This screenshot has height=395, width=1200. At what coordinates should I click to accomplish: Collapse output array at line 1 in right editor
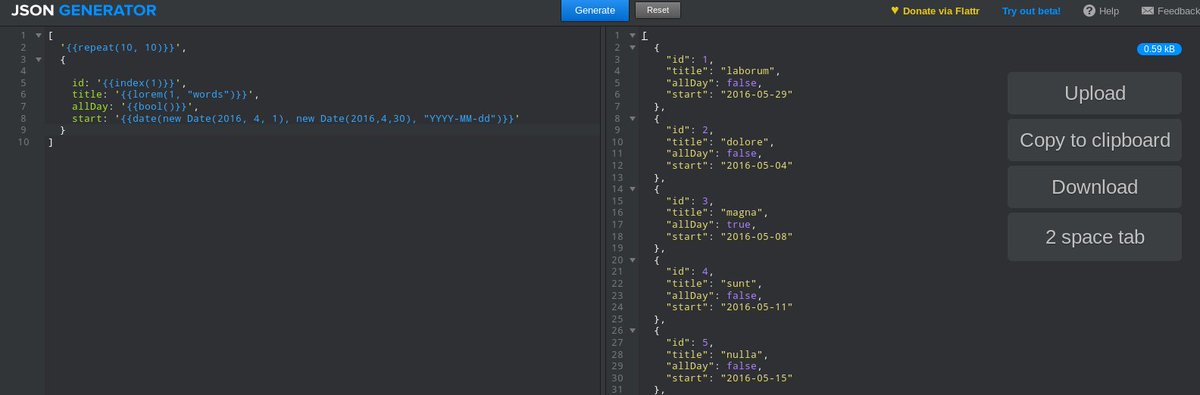point(632,36)
